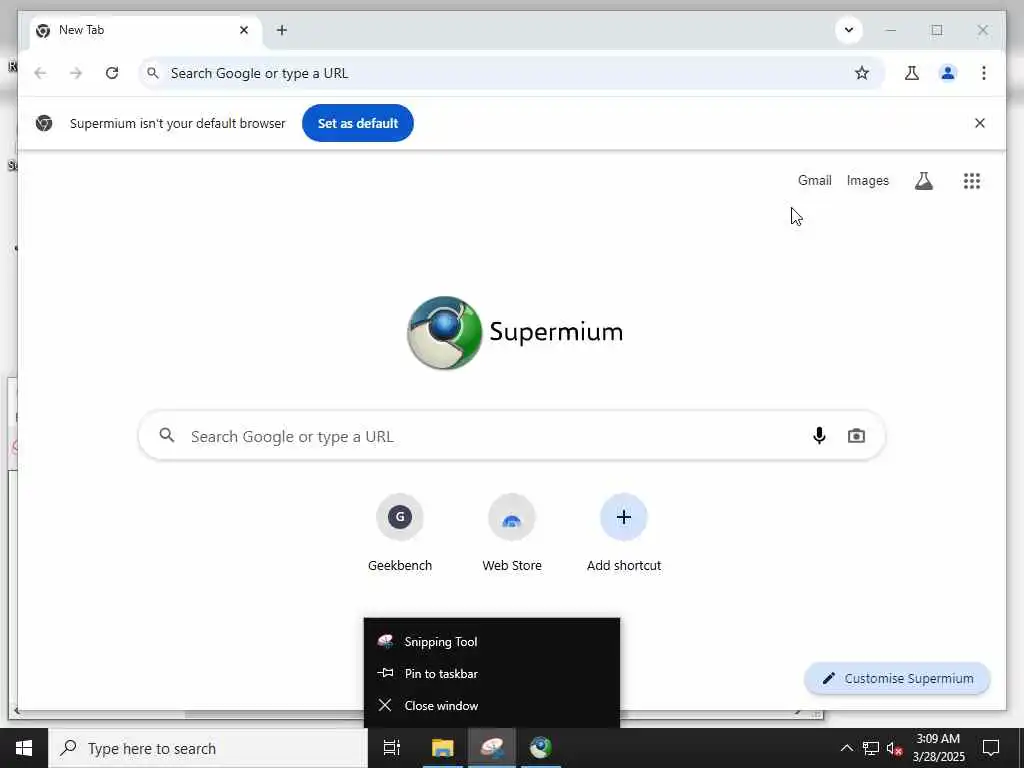Search by image with camera icon

point(856,436)
